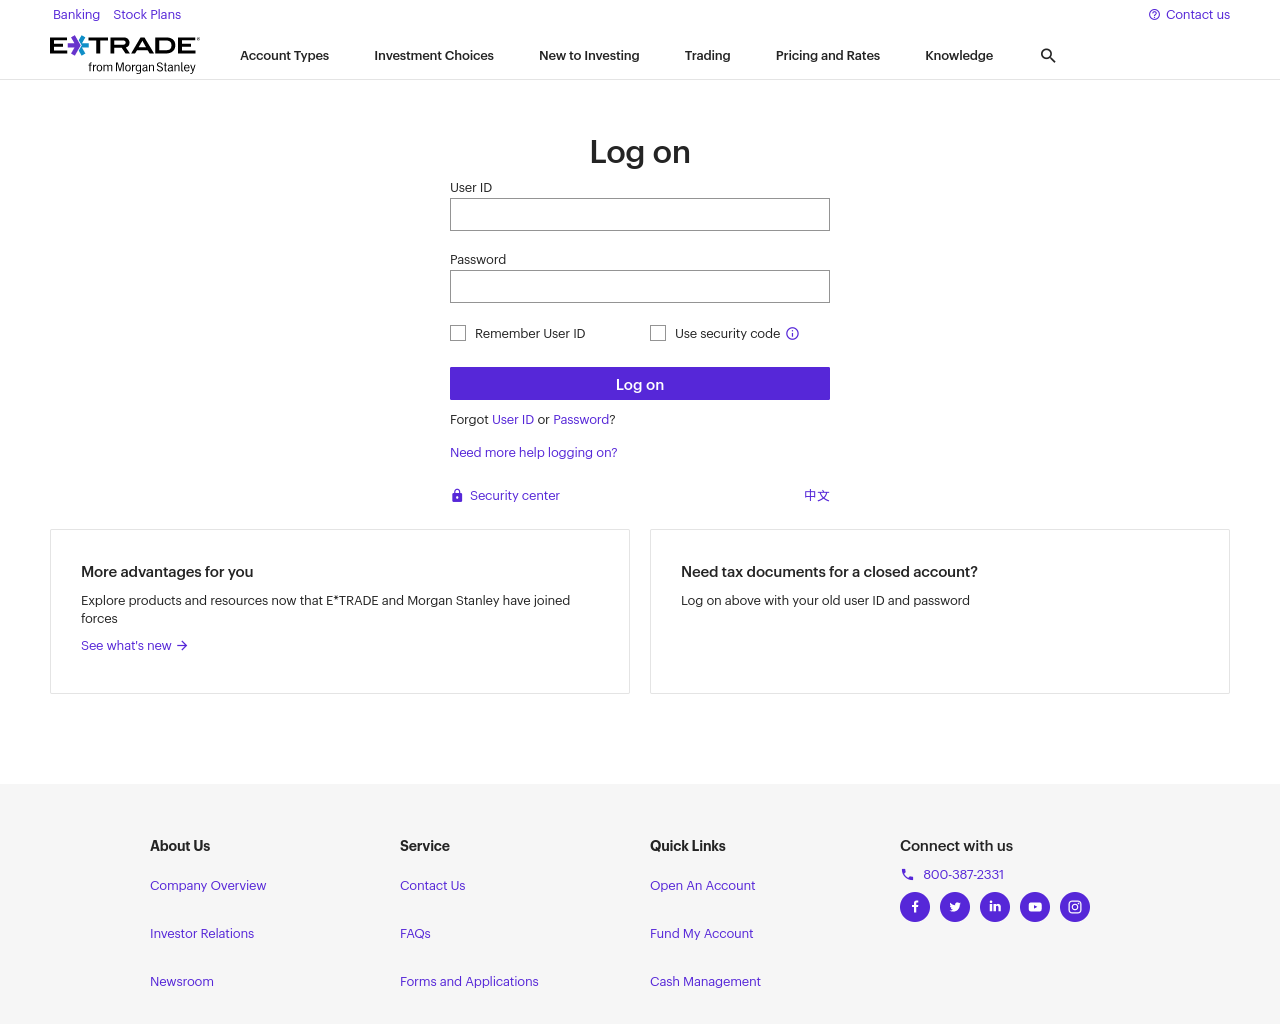Open the Cash Management link
1280x1024 pixels.
(x=705, y=982)
